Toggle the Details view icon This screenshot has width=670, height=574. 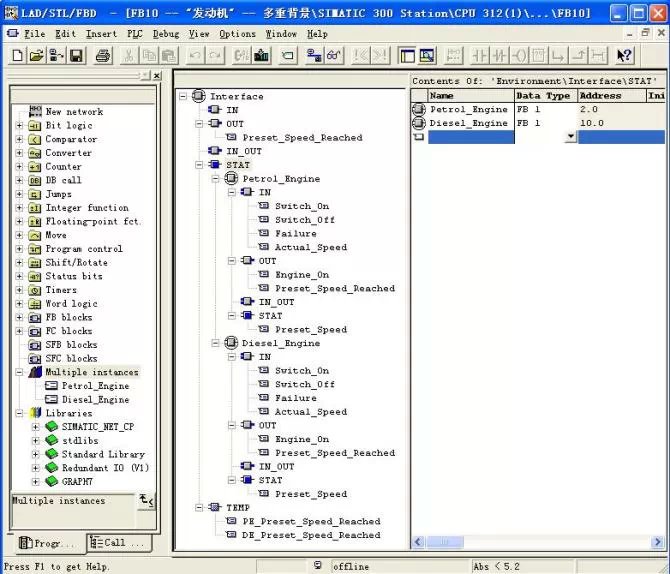coord(426,56)
